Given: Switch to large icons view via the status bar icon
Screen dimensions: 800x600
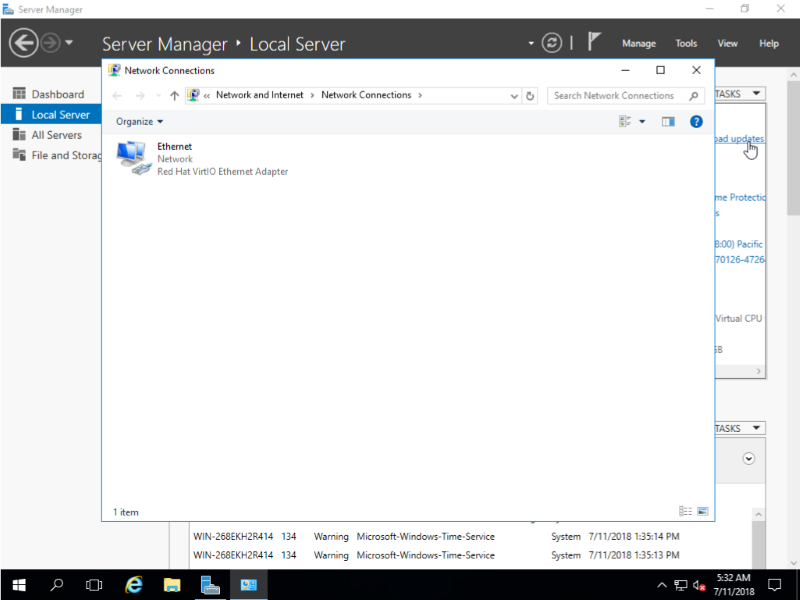Looking at the screenshot, I should [x=703, y=511].
